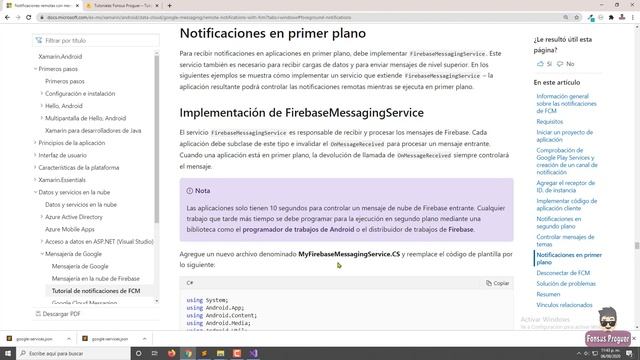Jump to Desconectar de FCM section

coord(563,273)
